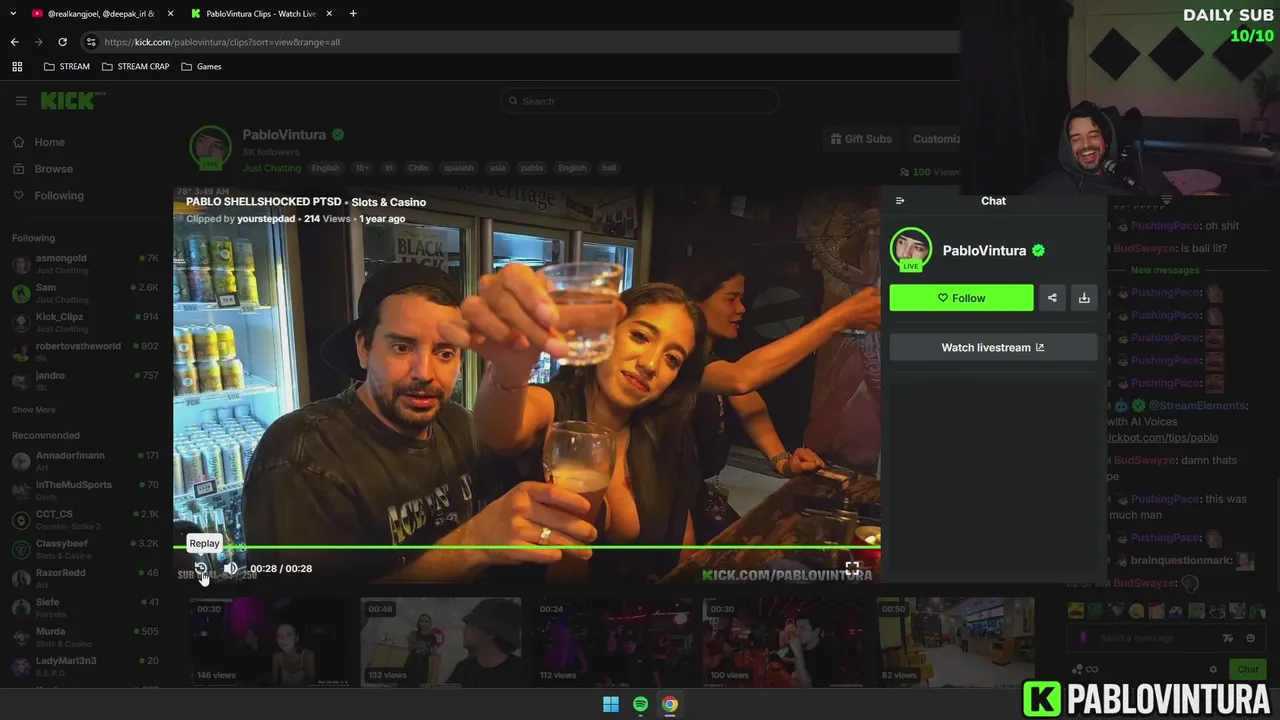The height and width of the screenshot is (720, 1280).
Task: Click the spanish tag on channel header
Action: pos(459,168)
